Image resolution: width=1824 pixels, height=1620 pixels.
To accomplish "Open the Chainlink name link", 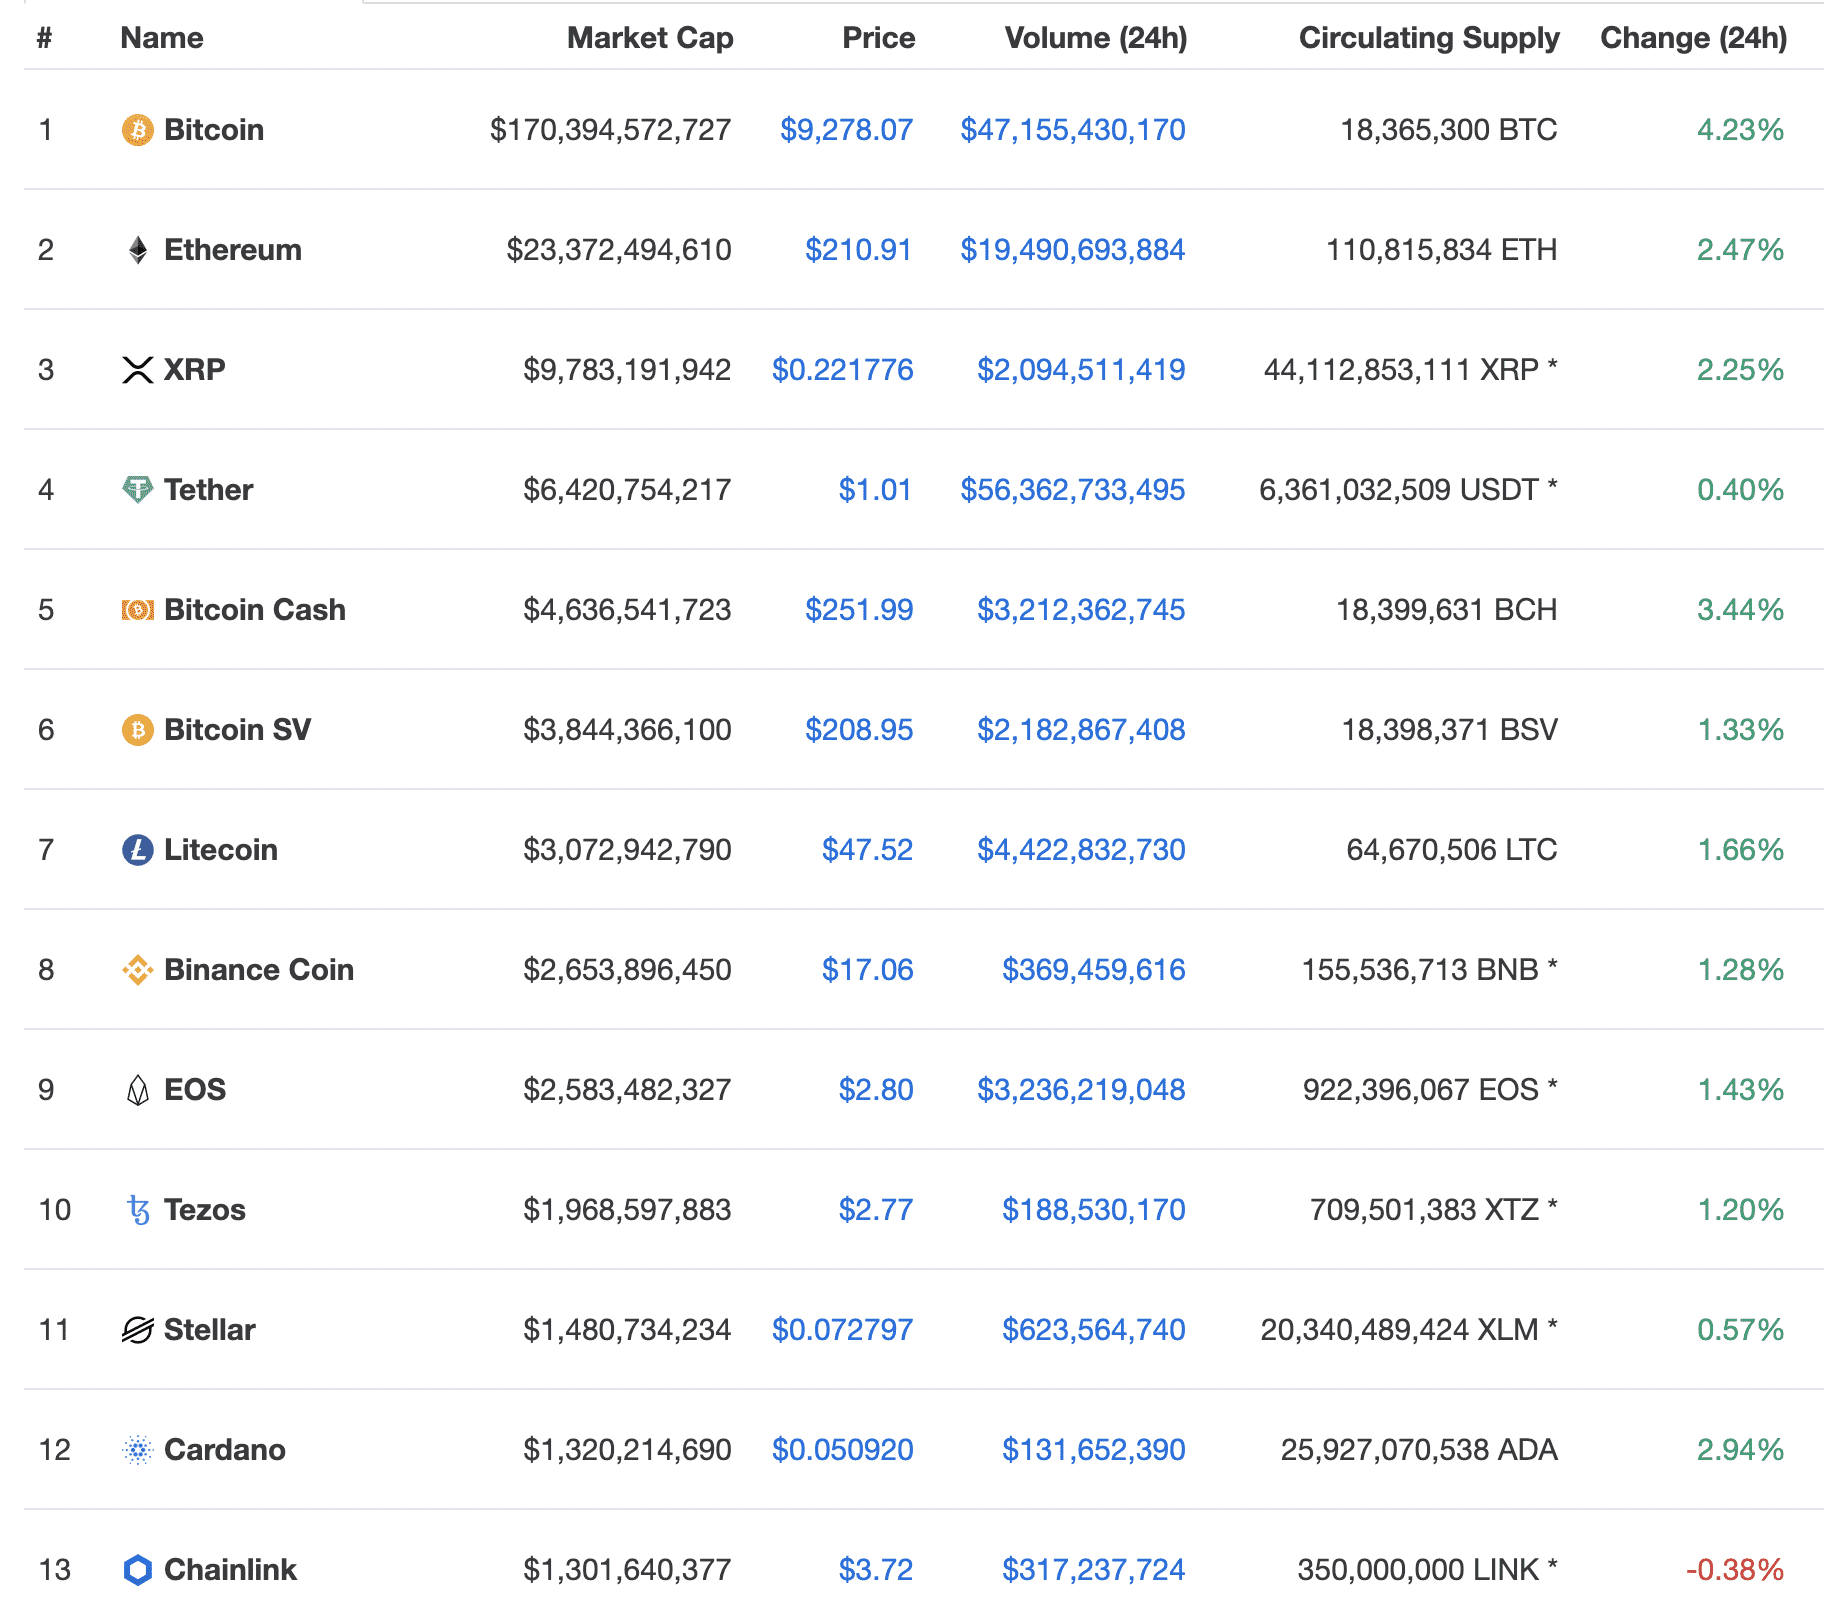I will (x=230, y=1570).
